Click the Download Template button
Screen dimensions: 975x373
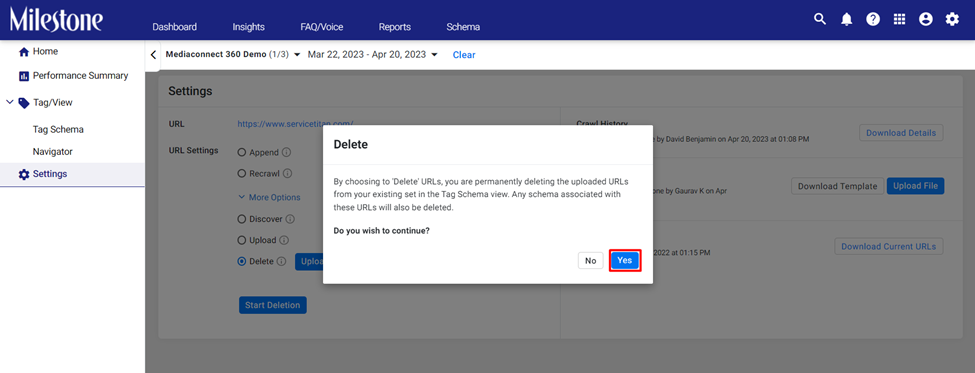(838, 186)
